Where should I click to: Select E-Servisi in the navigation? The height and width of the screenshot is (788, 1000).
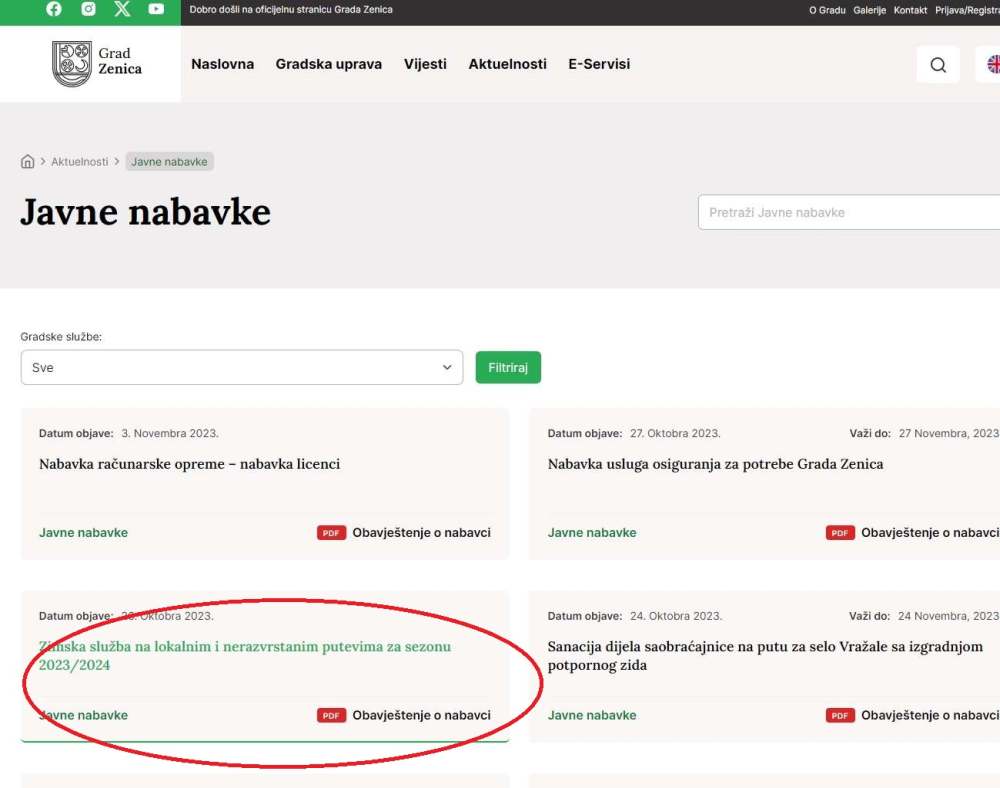(599, 64)
